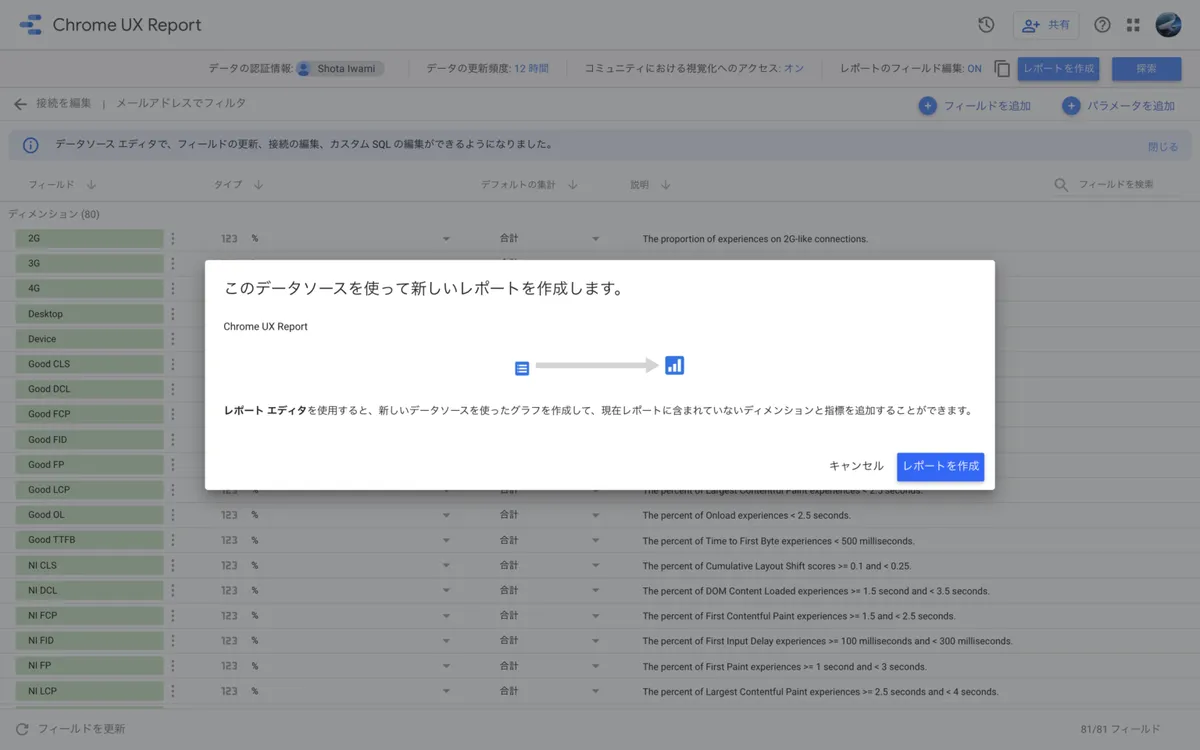Click the sort arrow next to フィールド header

(x=91, y=185)
